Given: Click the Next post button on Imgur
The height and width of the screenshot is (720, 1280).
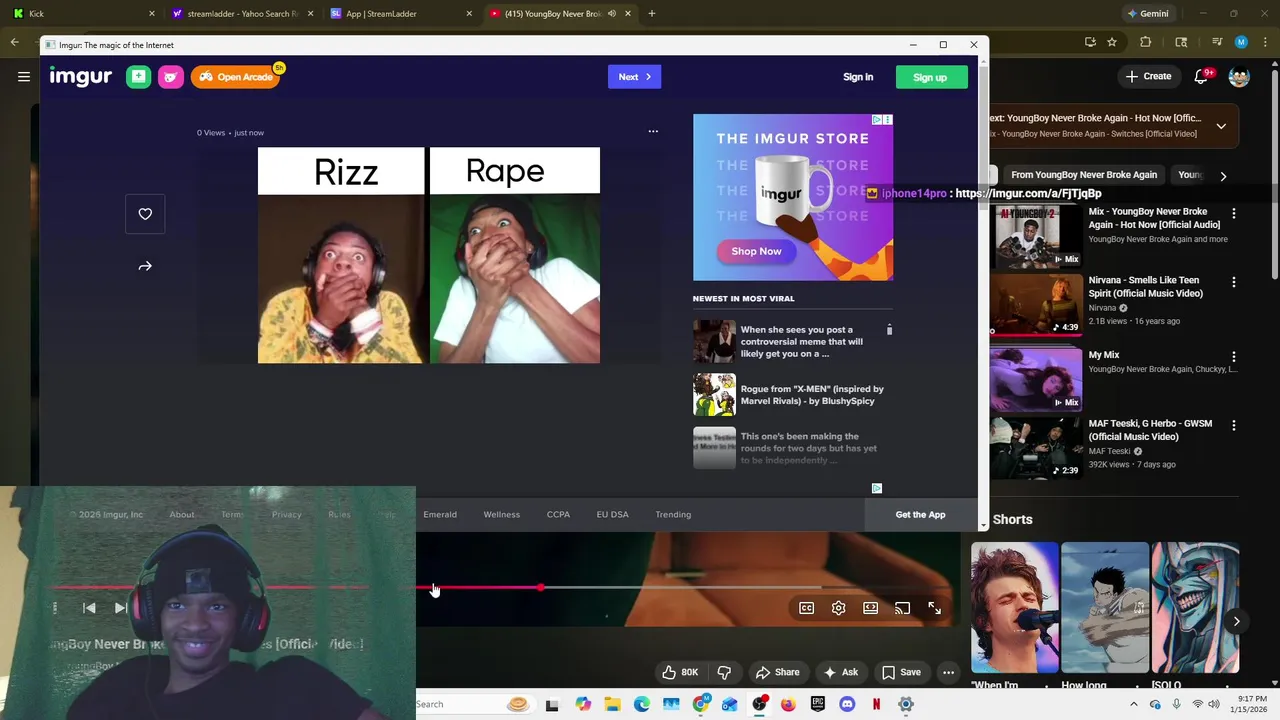Looking at the screenshot, I should click(x=634, y=77).
